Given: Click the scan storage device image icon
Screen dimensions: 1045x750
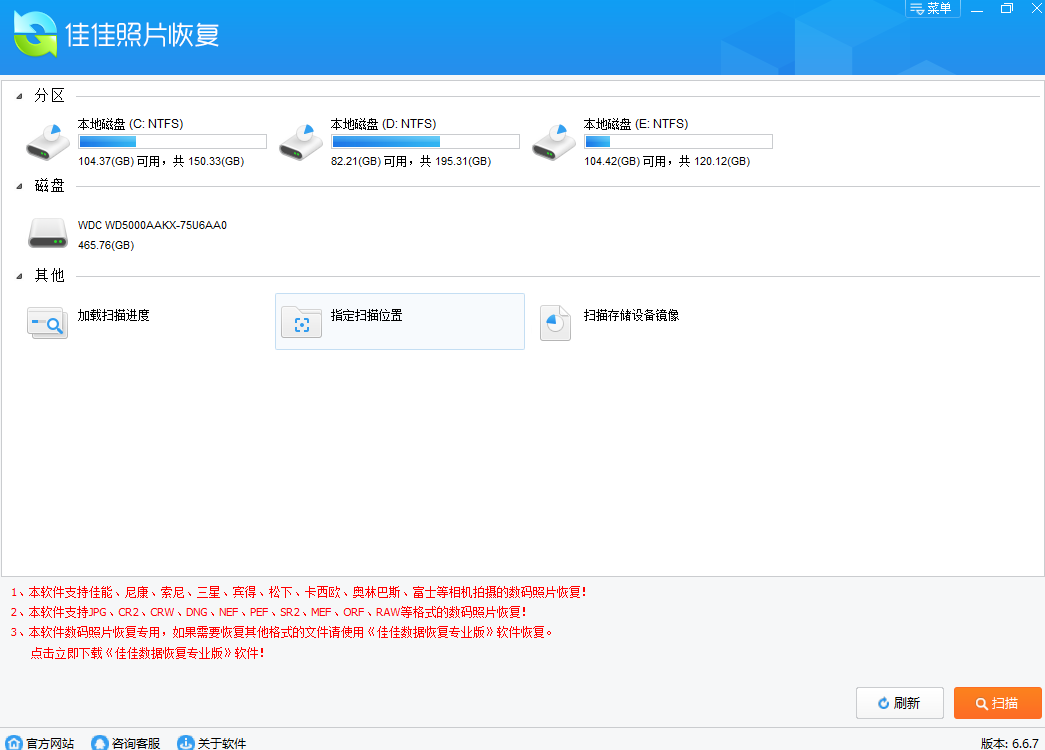Looking at the screenshot, I should pos(555,322).
